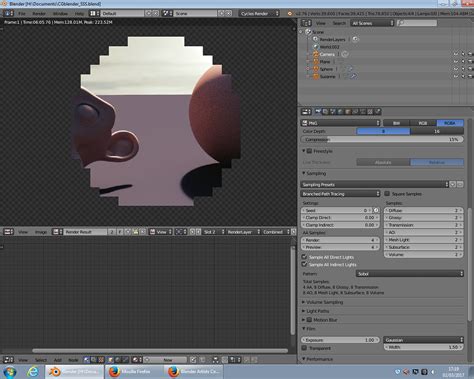This screenshot has height=379, width=474.
Task: Open the Default screen layout selector
Action: pyautogui.click(x=123, y=13)
